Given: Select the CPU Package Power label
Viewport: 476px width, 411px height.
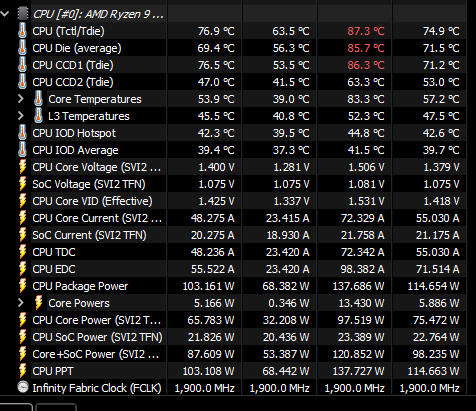Looking at the screenshot, I should tap(80, 286).
